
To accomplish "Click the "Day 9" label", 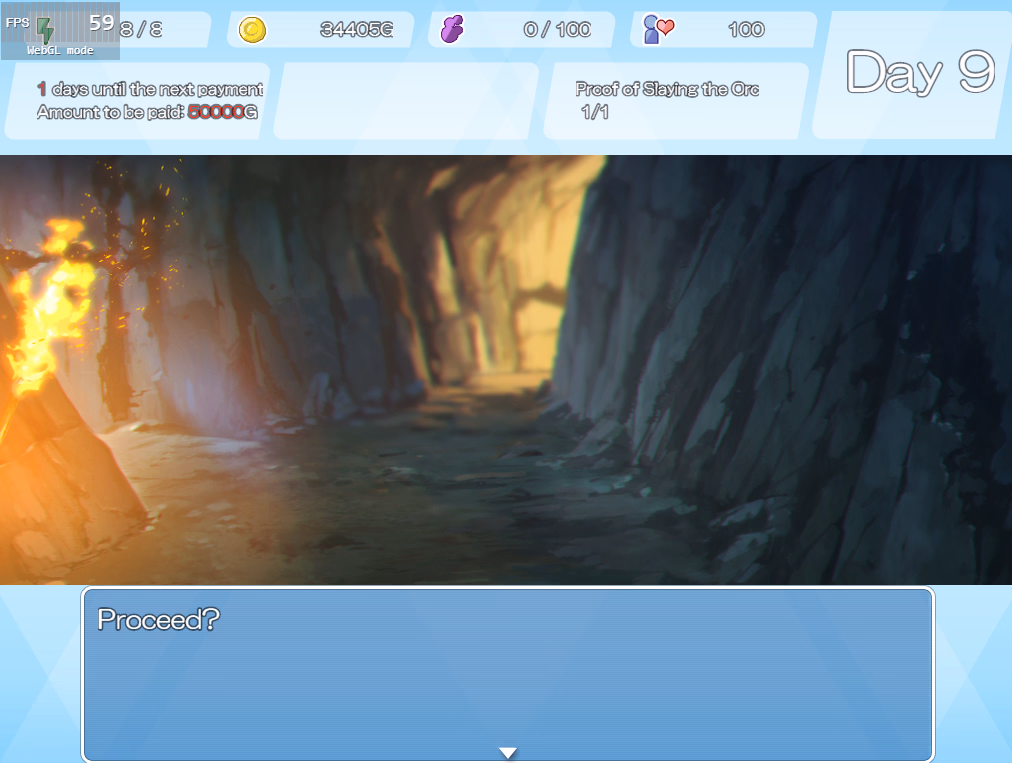I will tap(920, 72).
